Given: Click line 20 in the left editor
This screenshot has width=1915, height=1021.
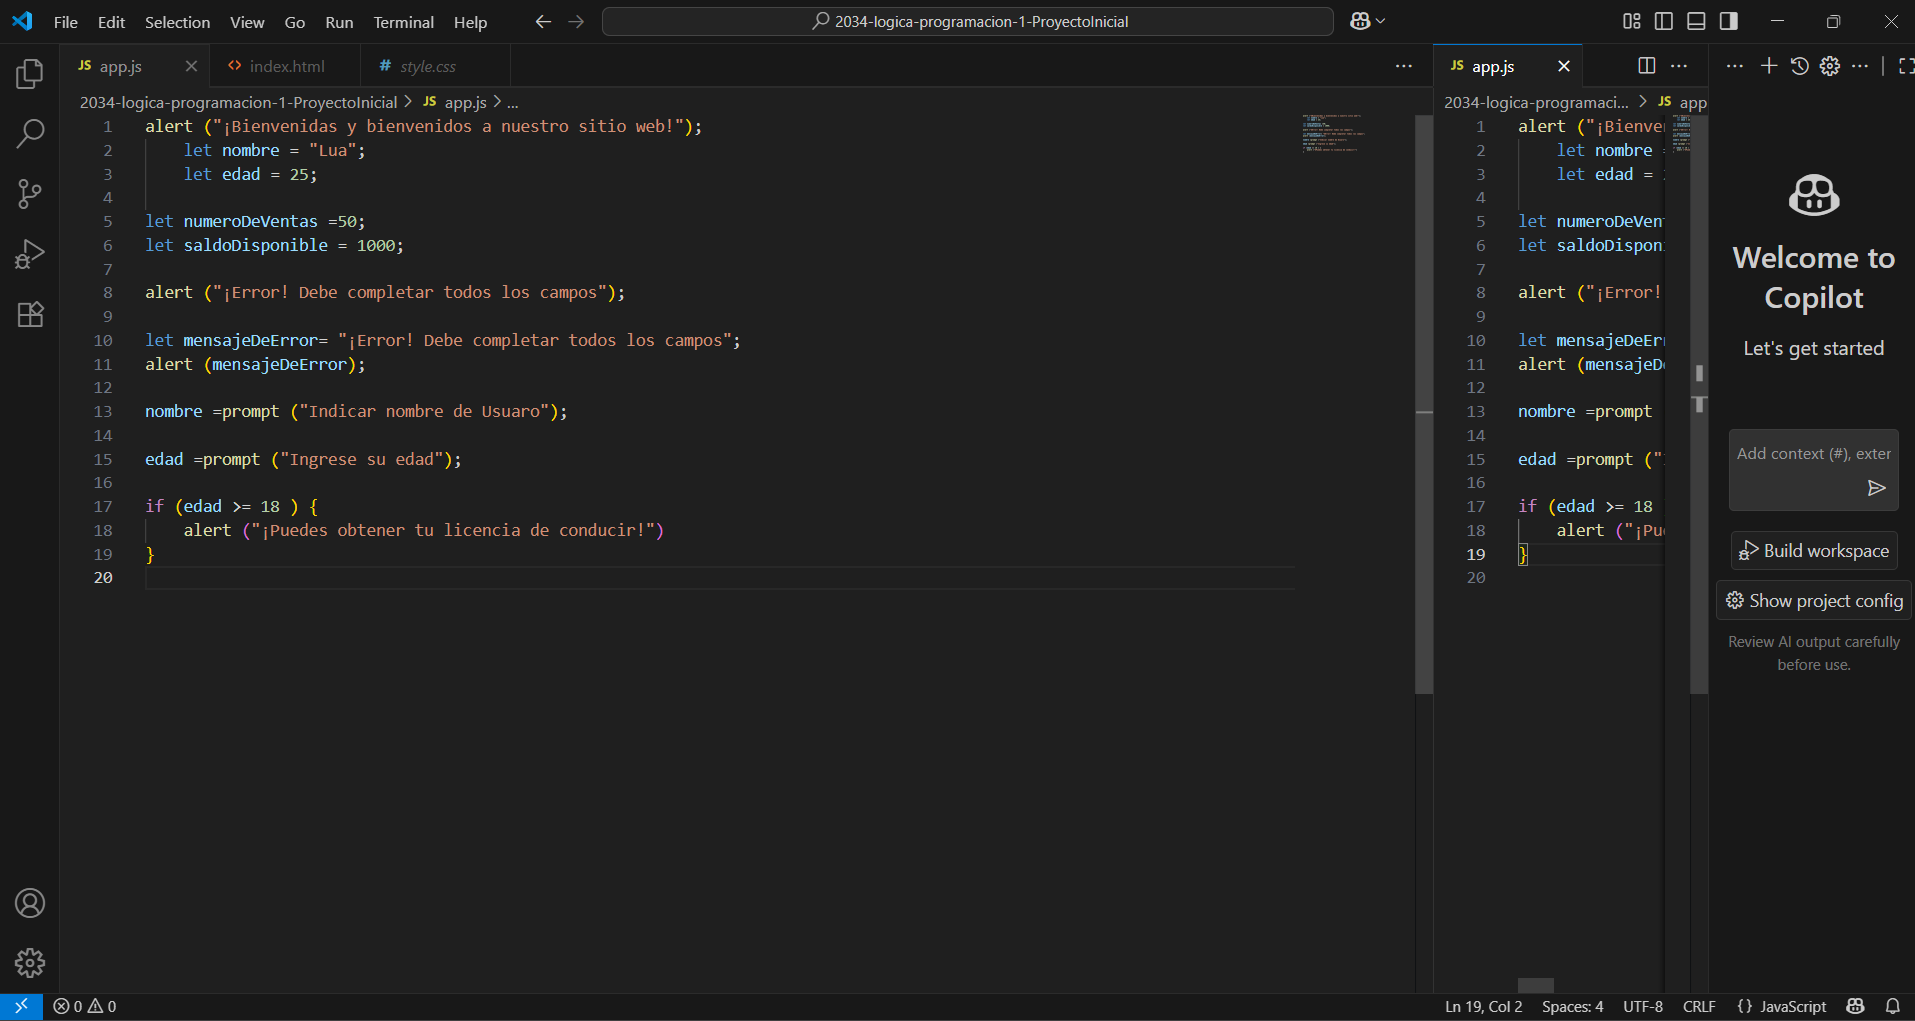Looking at the screenshot, I should point(720,578).
